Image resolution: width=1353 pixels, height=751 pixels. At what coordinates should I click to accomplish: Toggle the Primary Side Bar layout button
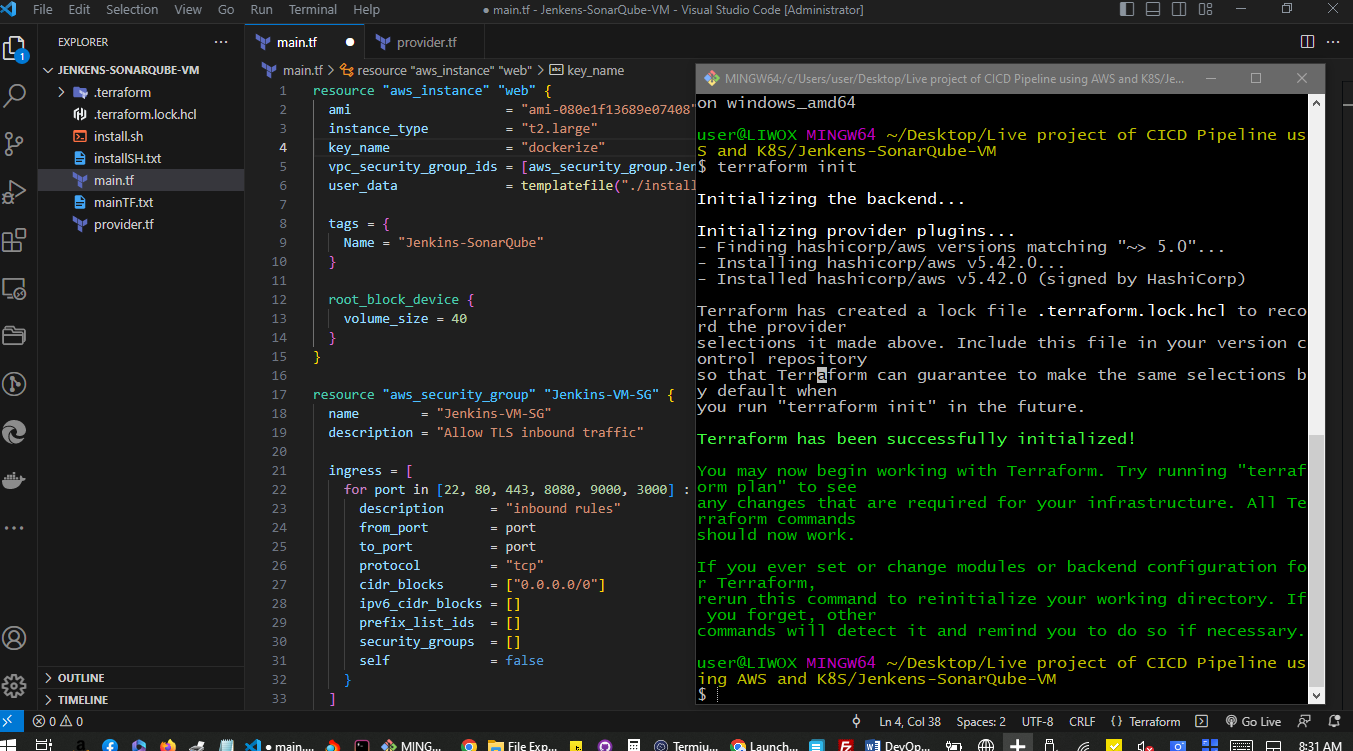[1128, 9]
